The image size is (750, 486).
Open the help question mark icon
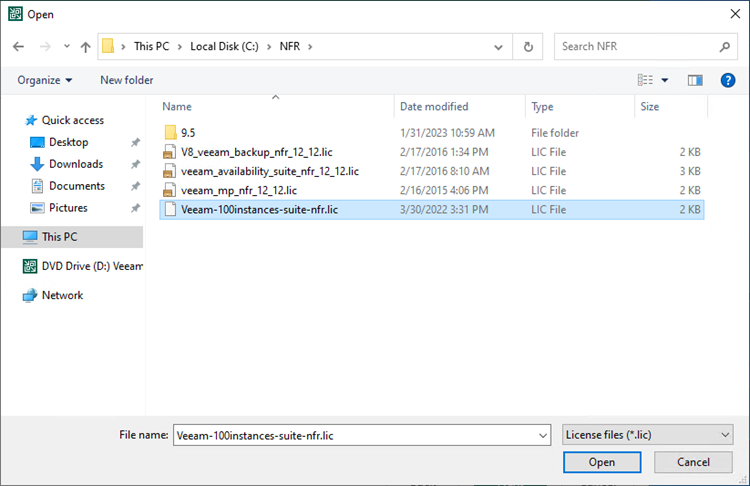coord(728,80)
